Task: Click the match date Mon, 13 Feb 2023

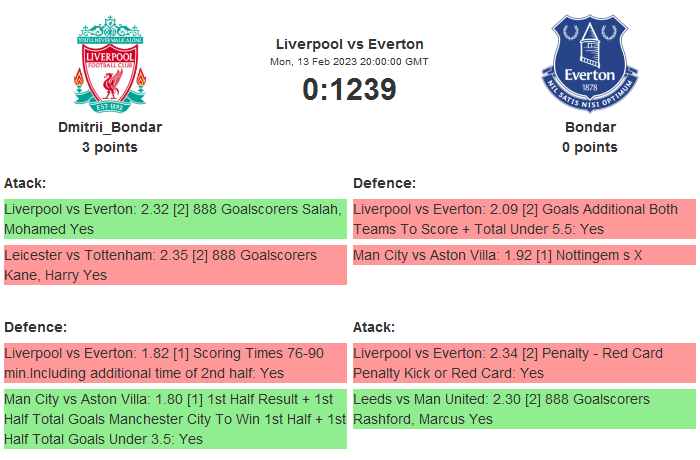Action: coord(349,61)
